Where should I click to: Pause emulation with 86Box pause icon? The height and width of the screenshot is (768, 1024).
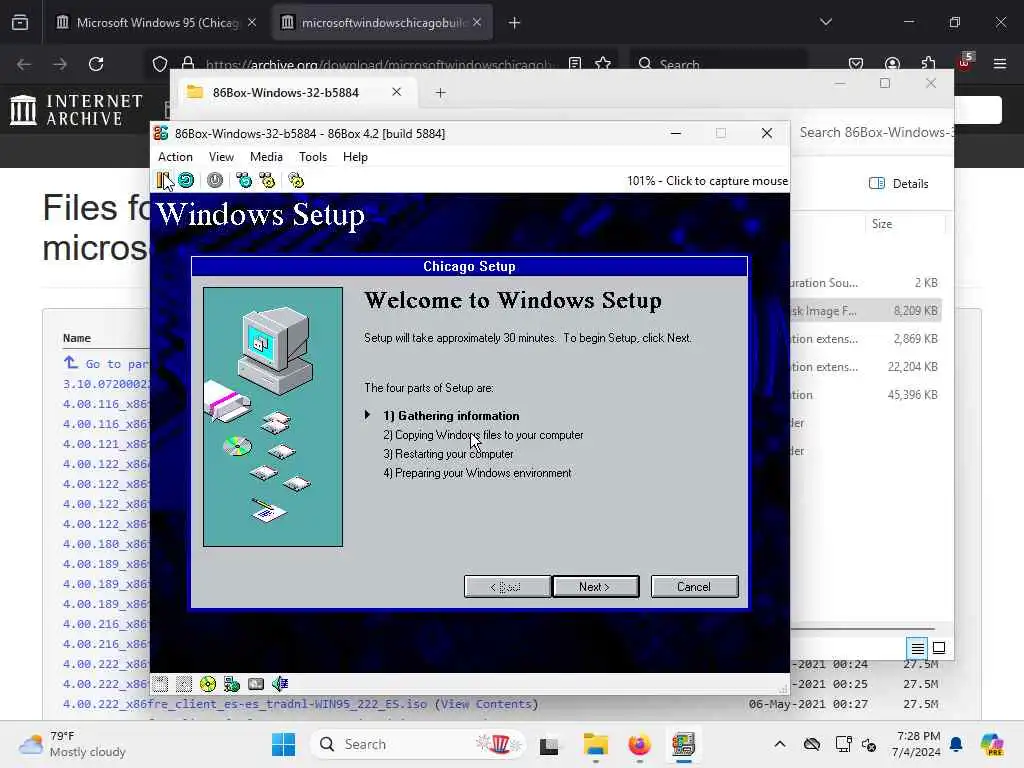tap(163, 180)
